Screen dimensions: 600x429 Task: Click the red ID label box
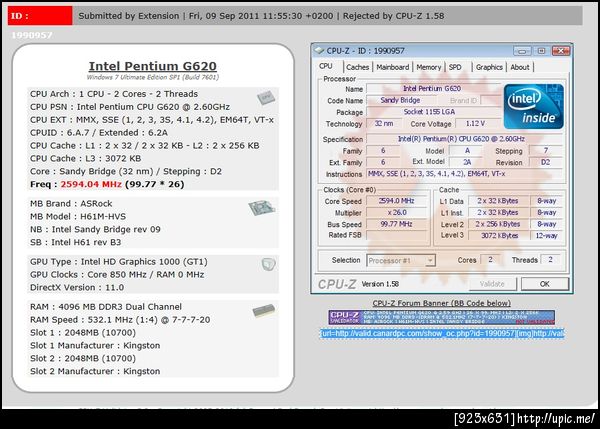40,16
